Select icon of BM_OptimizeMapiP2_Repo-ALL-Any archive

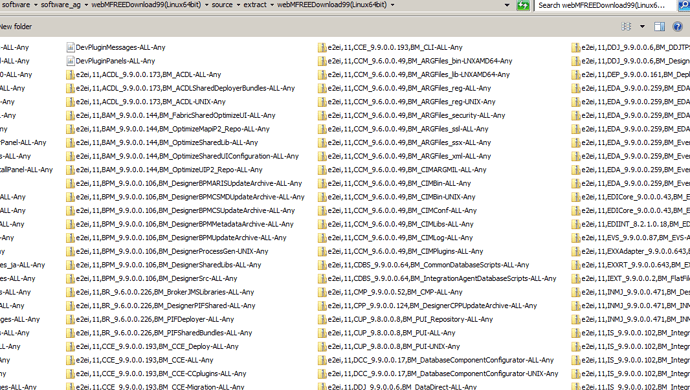pos(70,129)
